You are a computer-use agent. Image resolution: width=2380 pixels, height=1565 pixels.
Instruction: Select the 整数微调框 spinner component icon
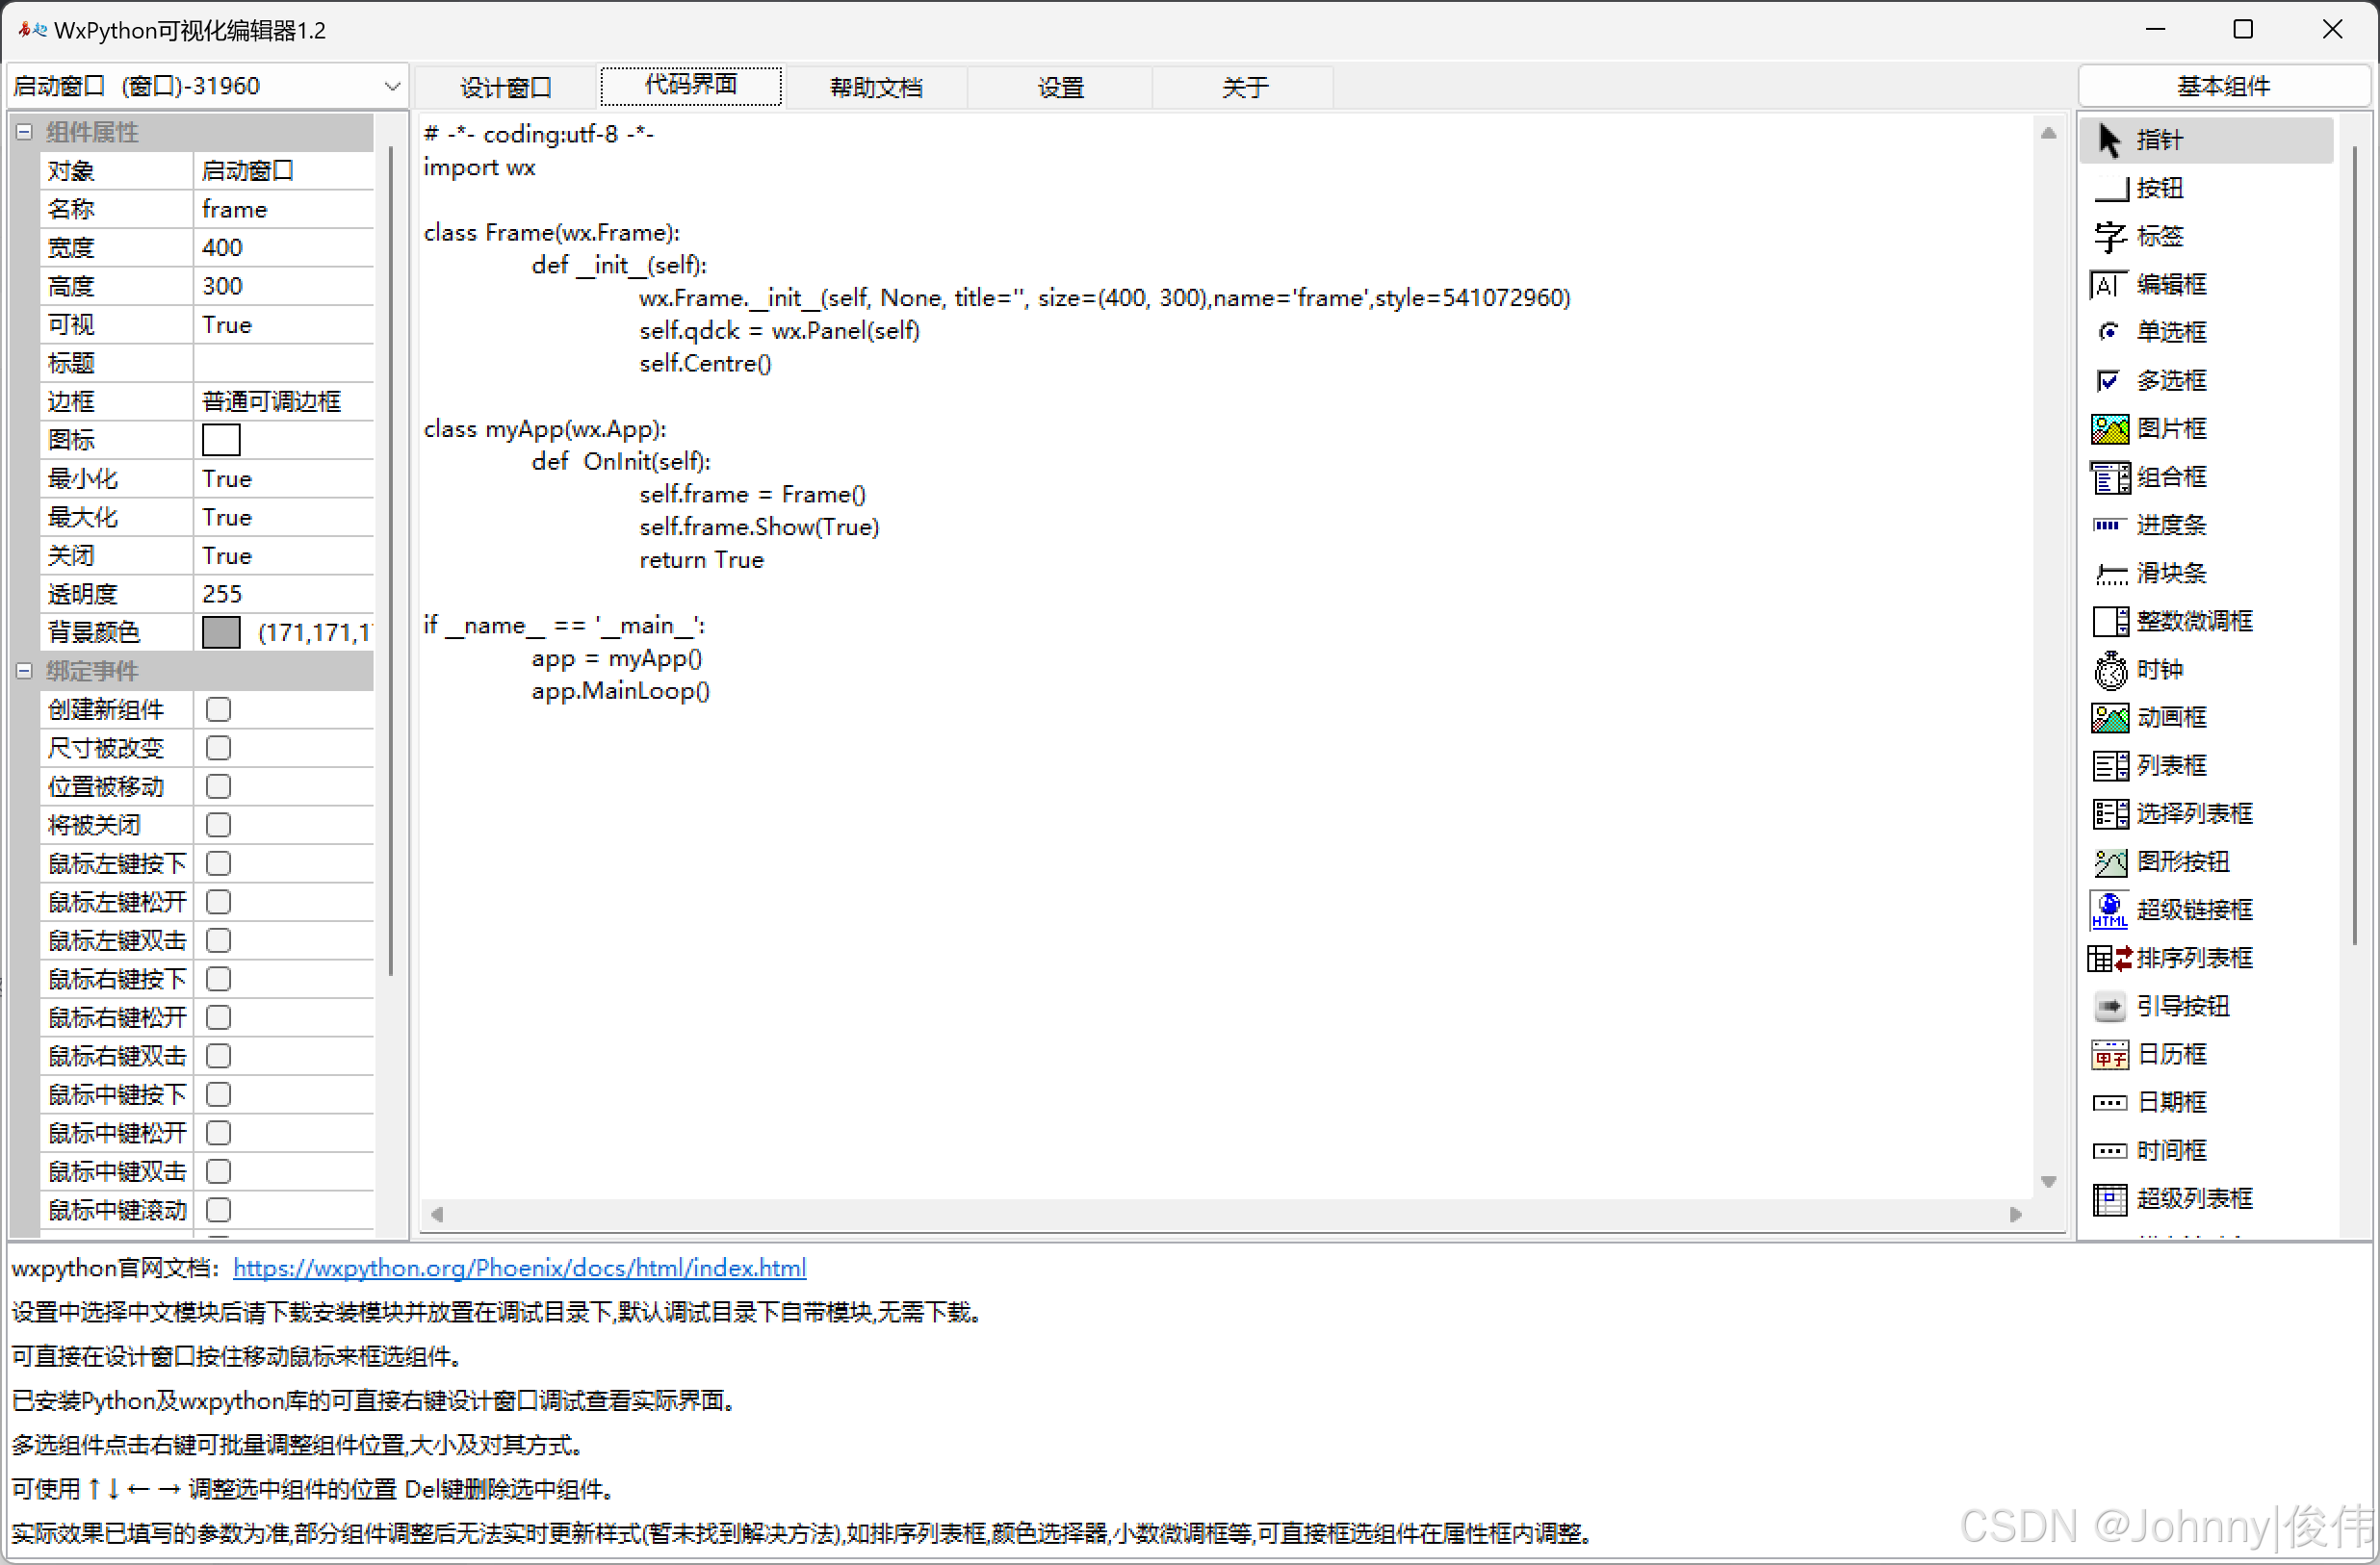click(2110, 621)
